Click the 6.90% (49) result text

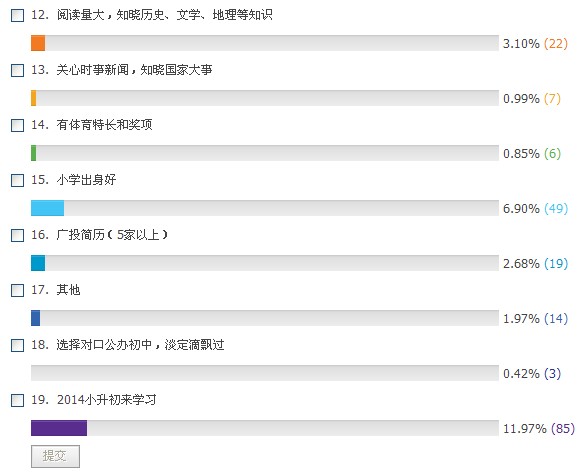pyautogui.click(x=535, y=208)
